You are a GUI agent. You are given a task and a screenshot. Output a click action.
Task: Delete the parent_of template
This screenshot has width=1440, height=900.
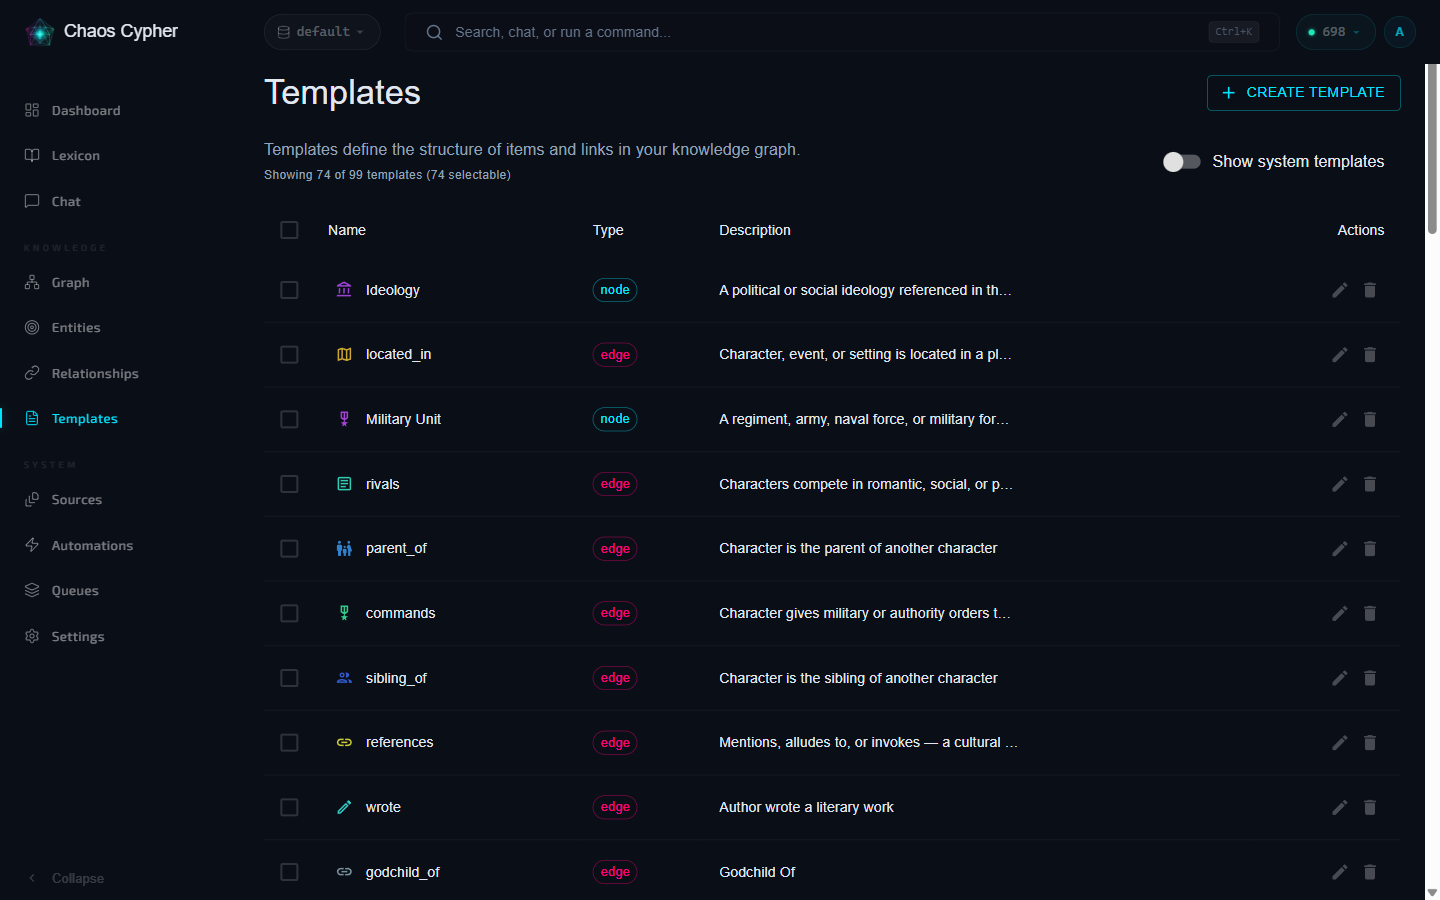click(1370, 549)
